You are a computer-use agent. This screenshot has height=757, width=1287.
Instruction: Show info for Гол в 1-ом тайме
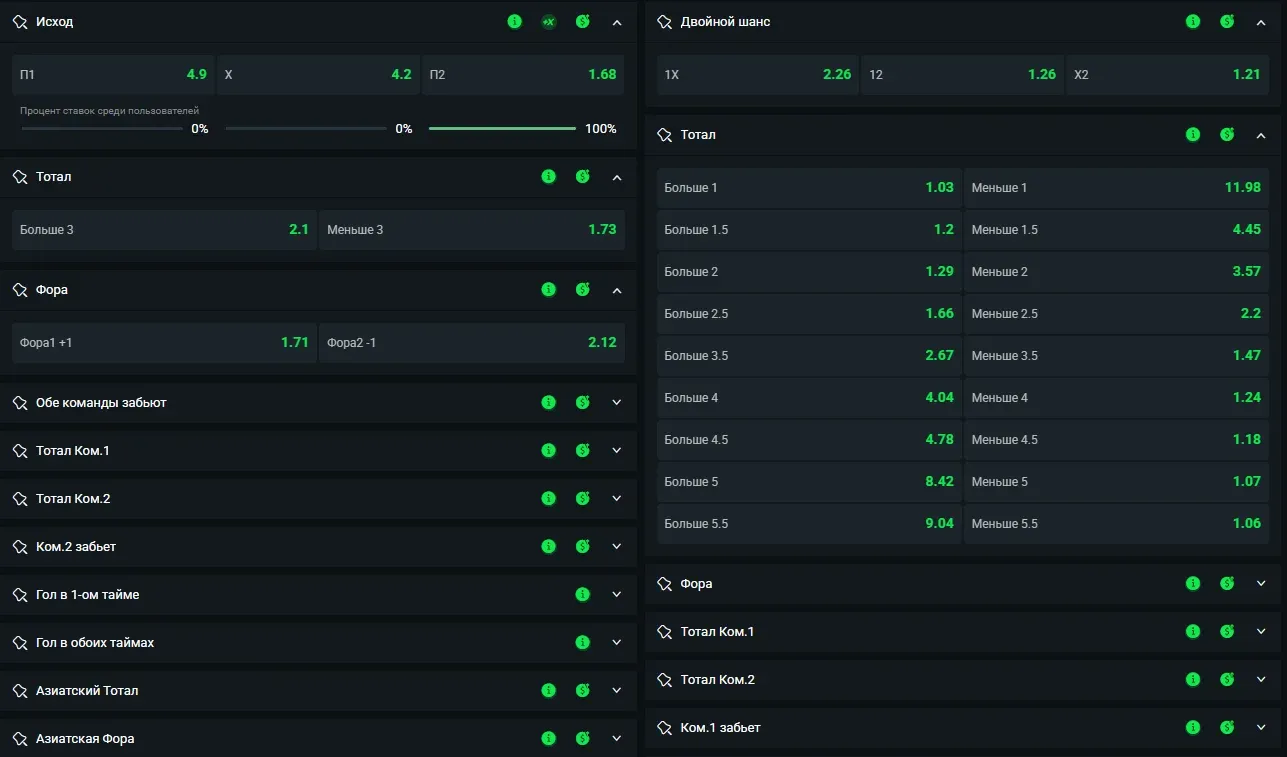[583, 595]
